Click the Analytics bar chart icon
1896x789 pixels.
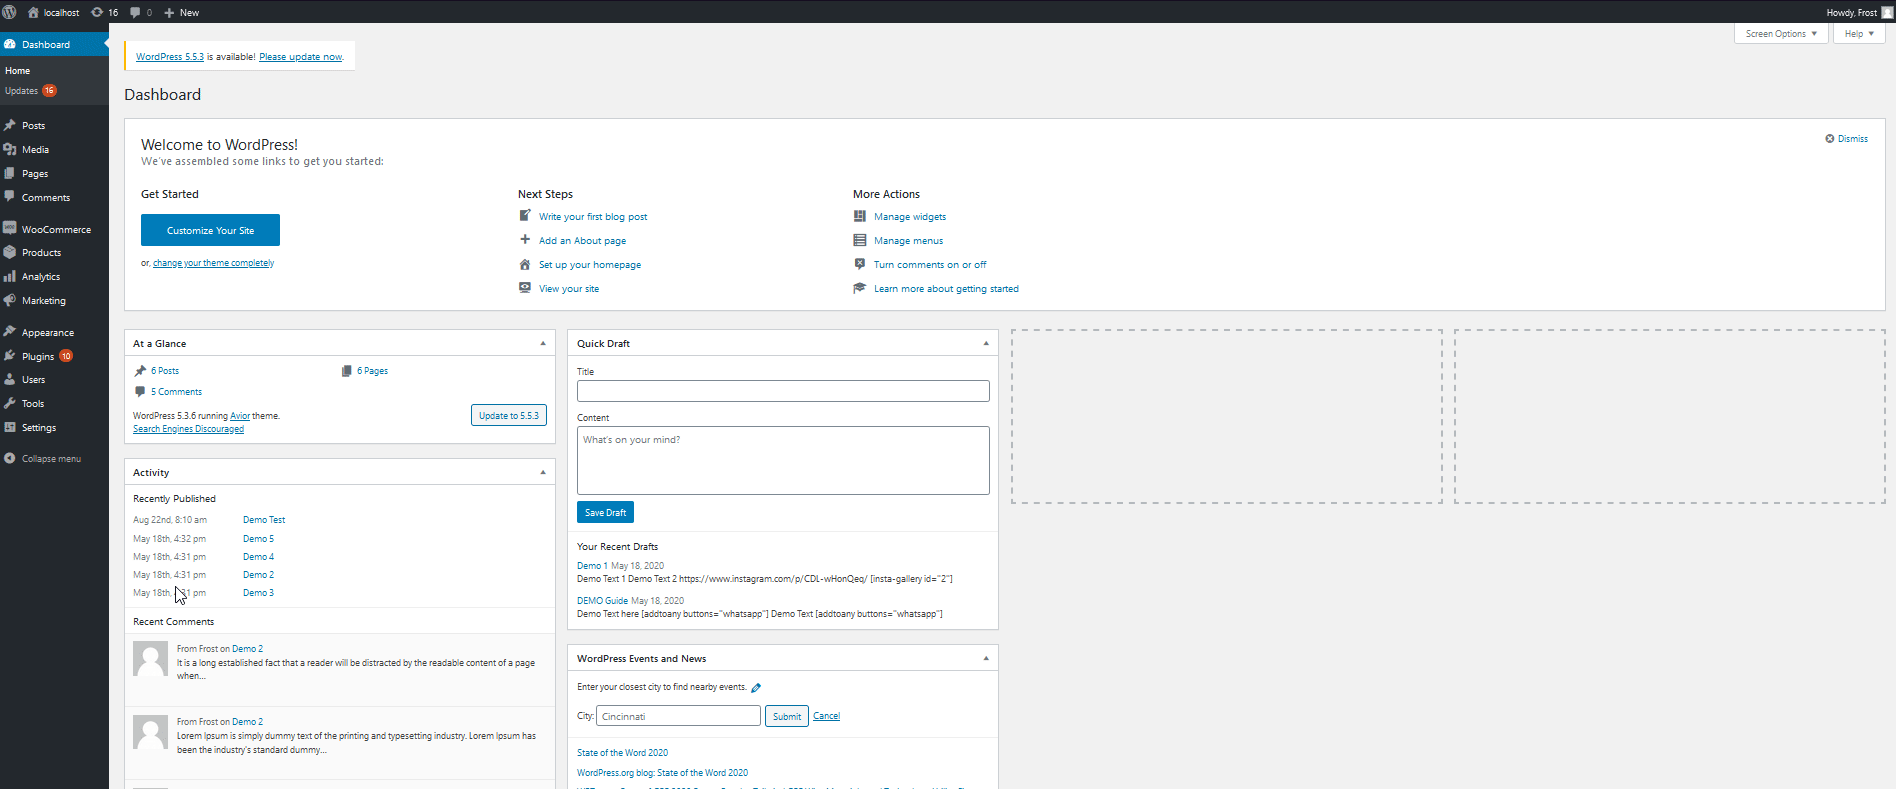[x=10, y=276]
